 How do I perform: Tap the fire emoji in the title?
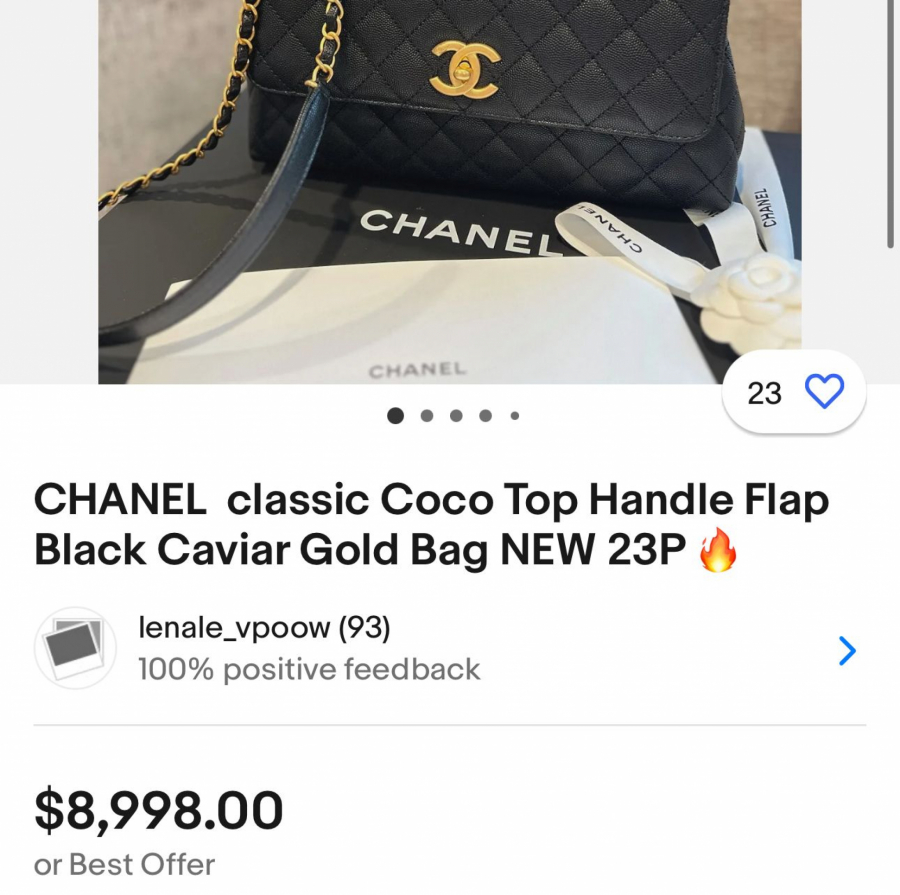coord(717,549)
